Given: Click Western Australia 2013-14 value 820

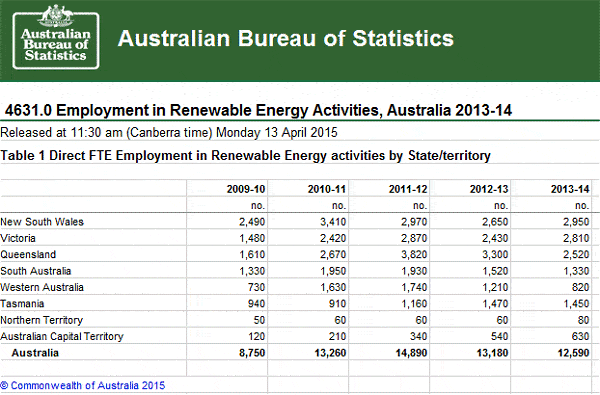Looking at the screenshot, I should 580,287.
